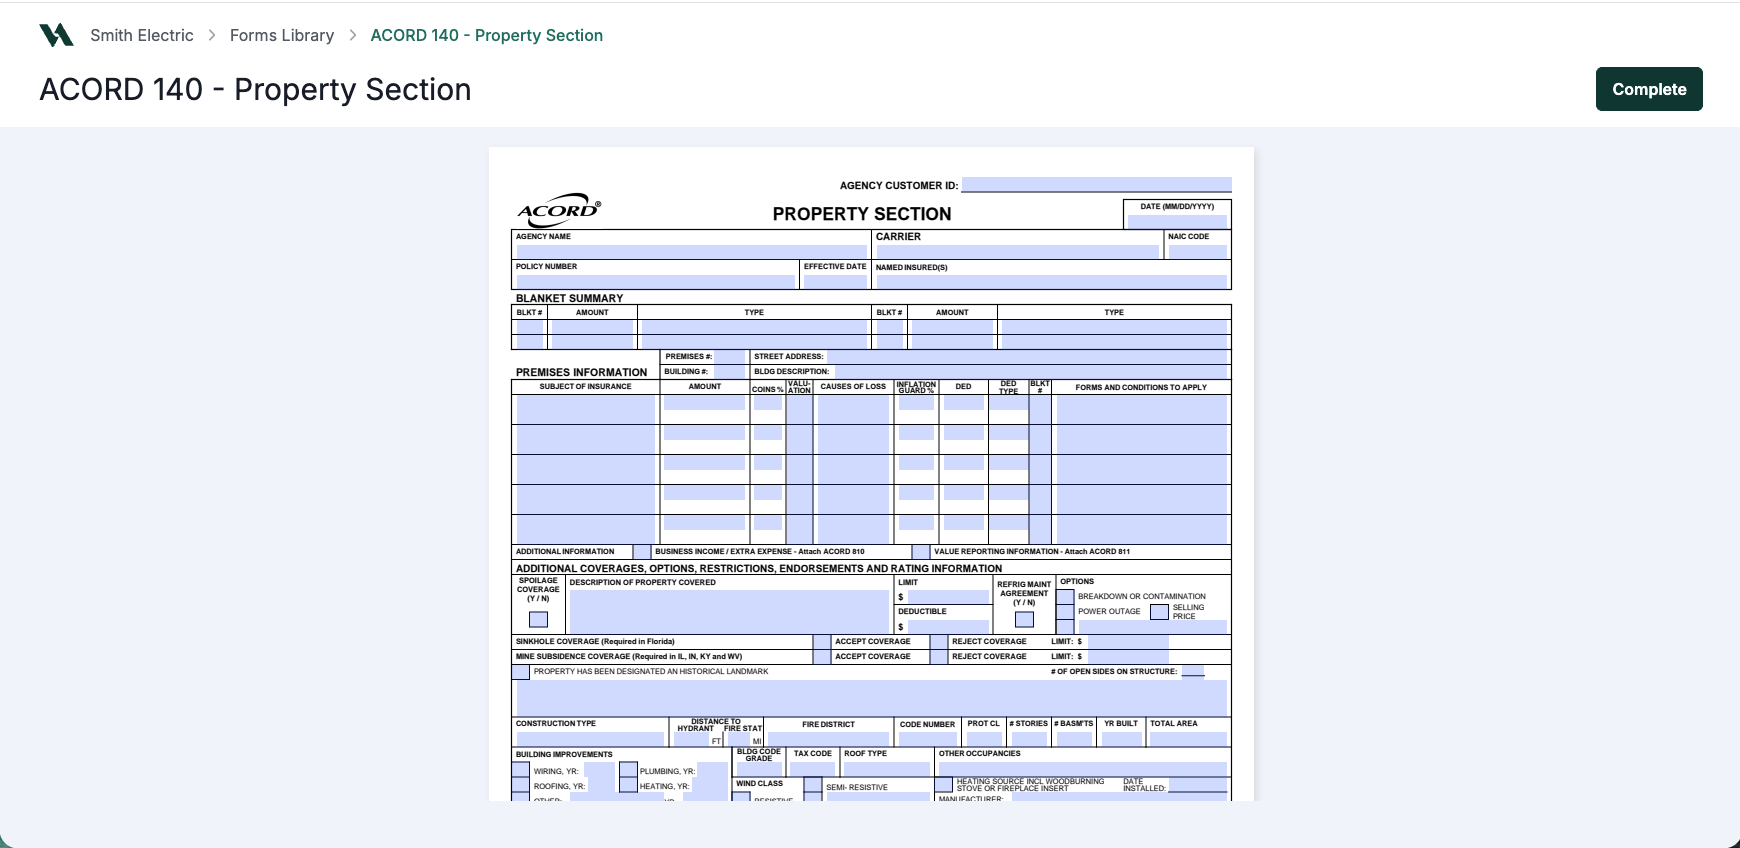Check Reject Coverage for Mine Subsidence

point(939,657)
